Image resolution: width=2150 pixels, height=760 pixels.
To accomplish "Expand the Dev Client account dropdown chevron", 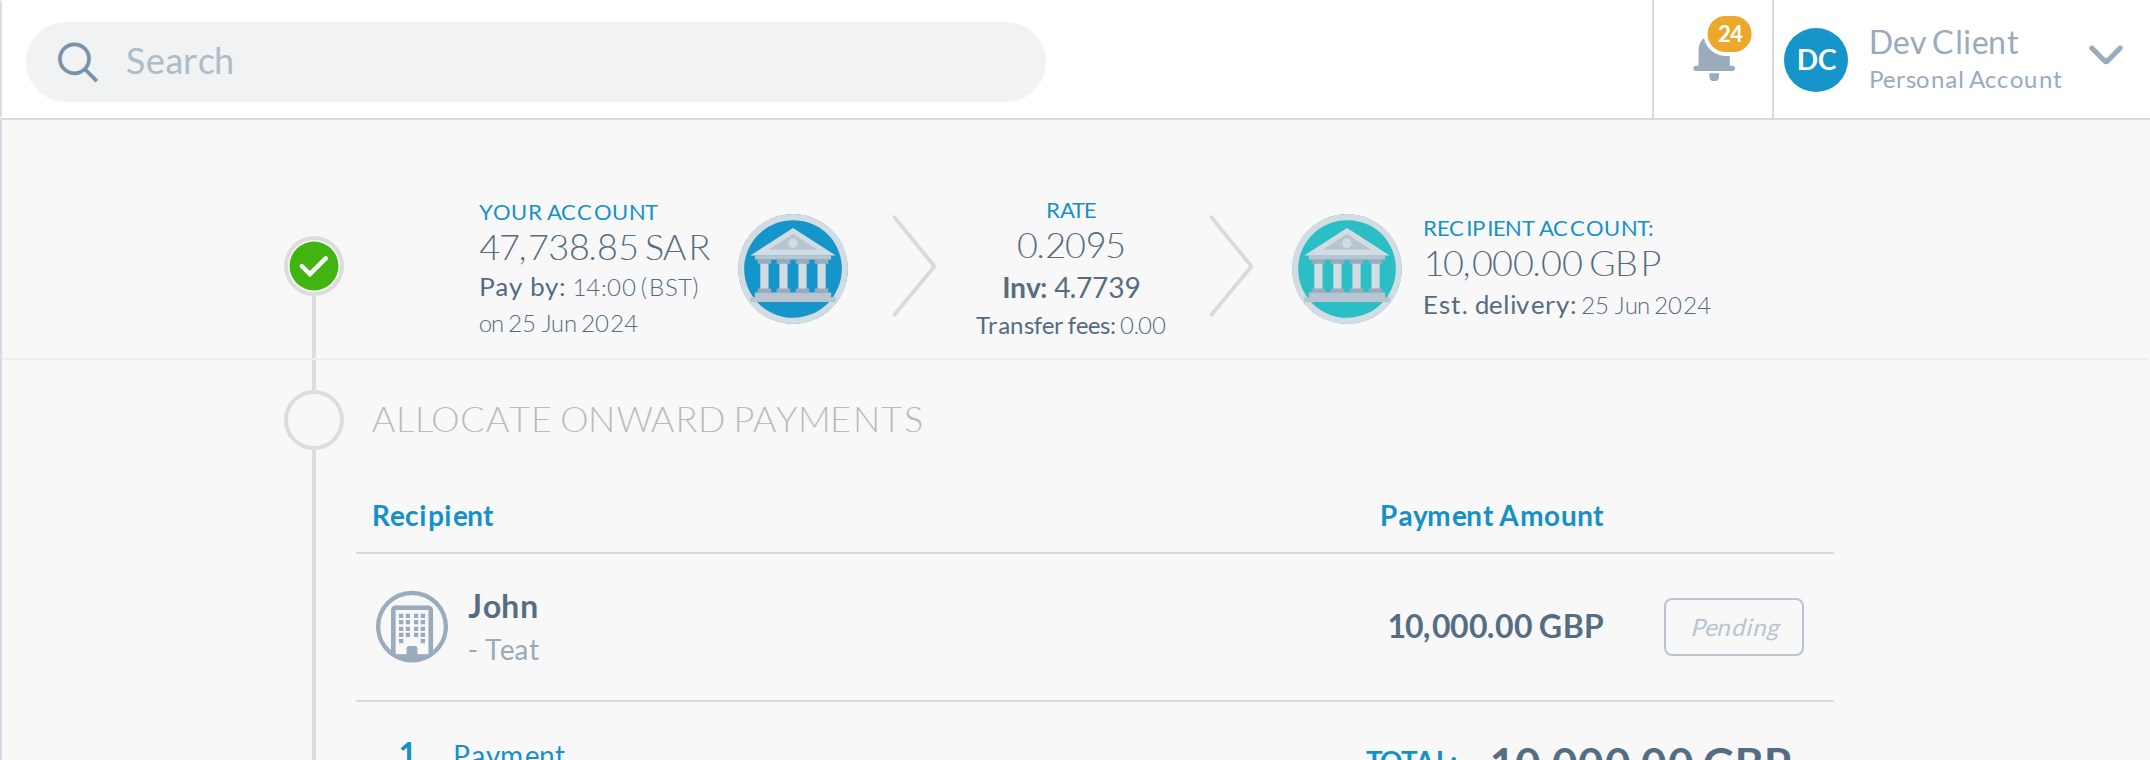I will 2105,55.
